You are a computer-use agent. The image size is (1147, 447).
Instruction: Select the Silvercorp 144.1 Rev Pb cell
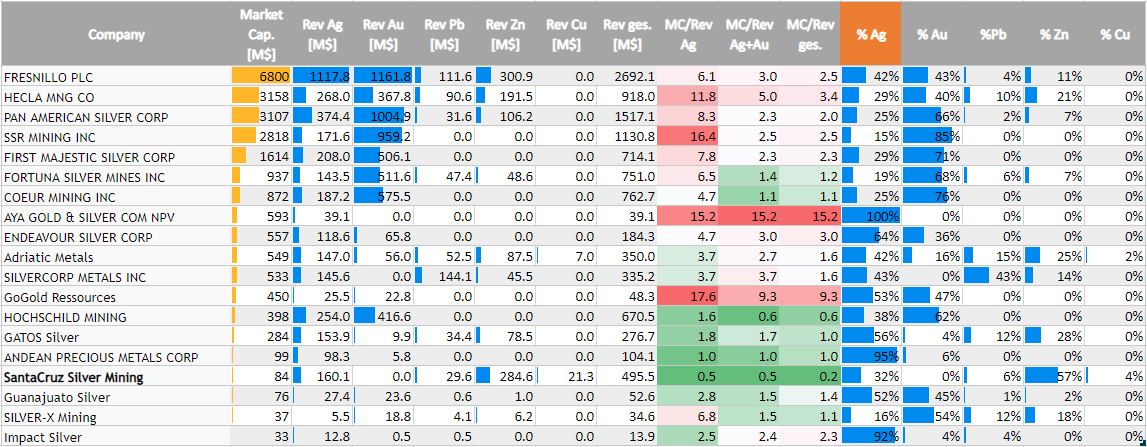pyautogui.click(x=444, y=277)
